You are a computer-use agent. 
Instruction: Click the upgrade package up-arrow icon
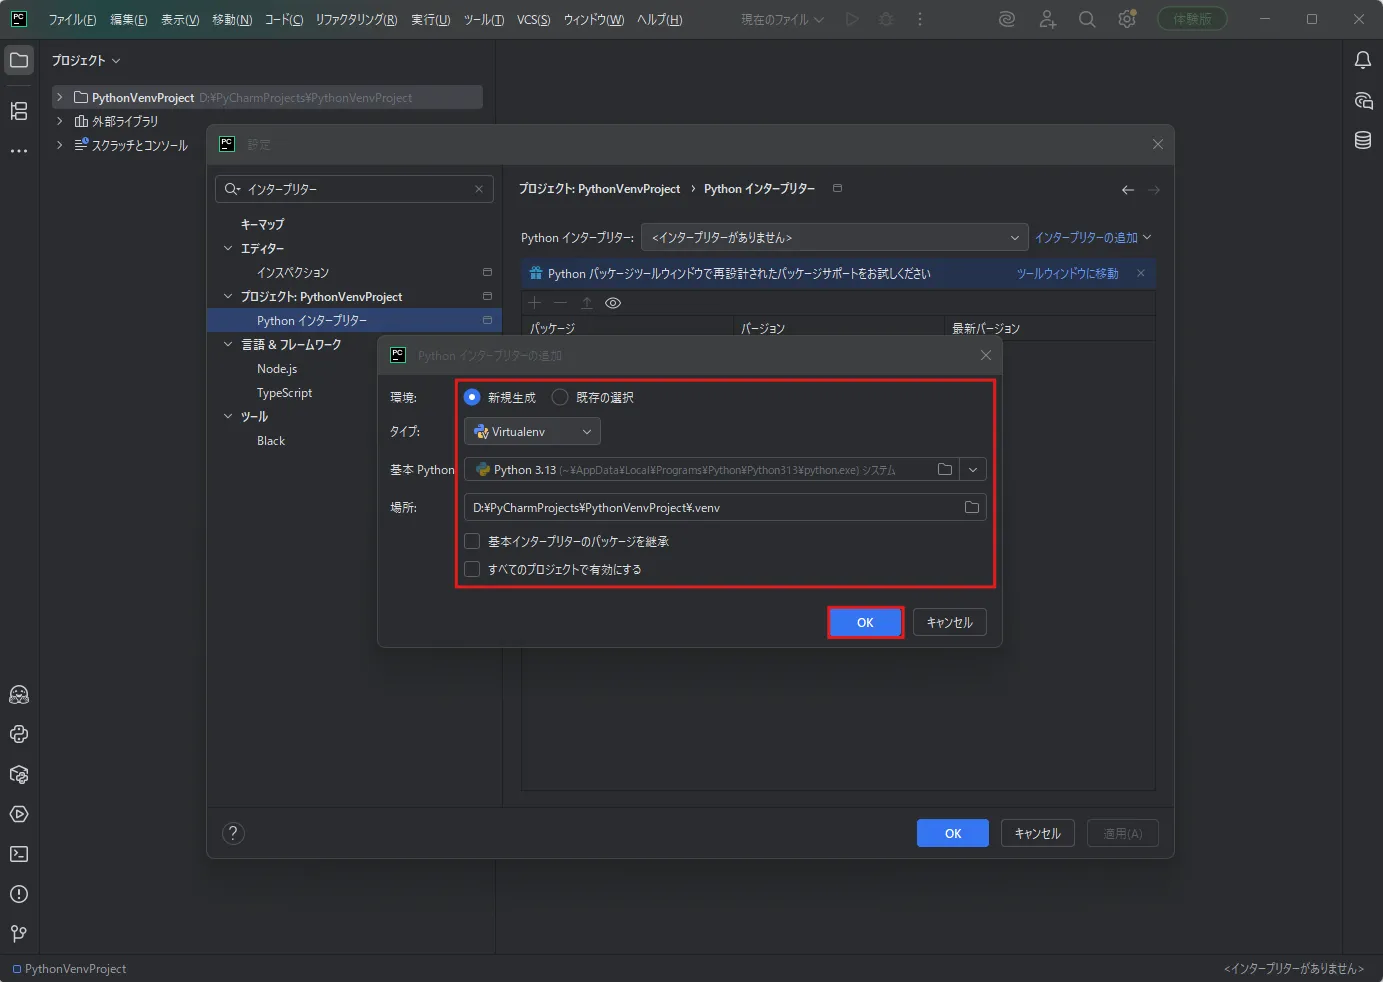click(x=587, y=303)
